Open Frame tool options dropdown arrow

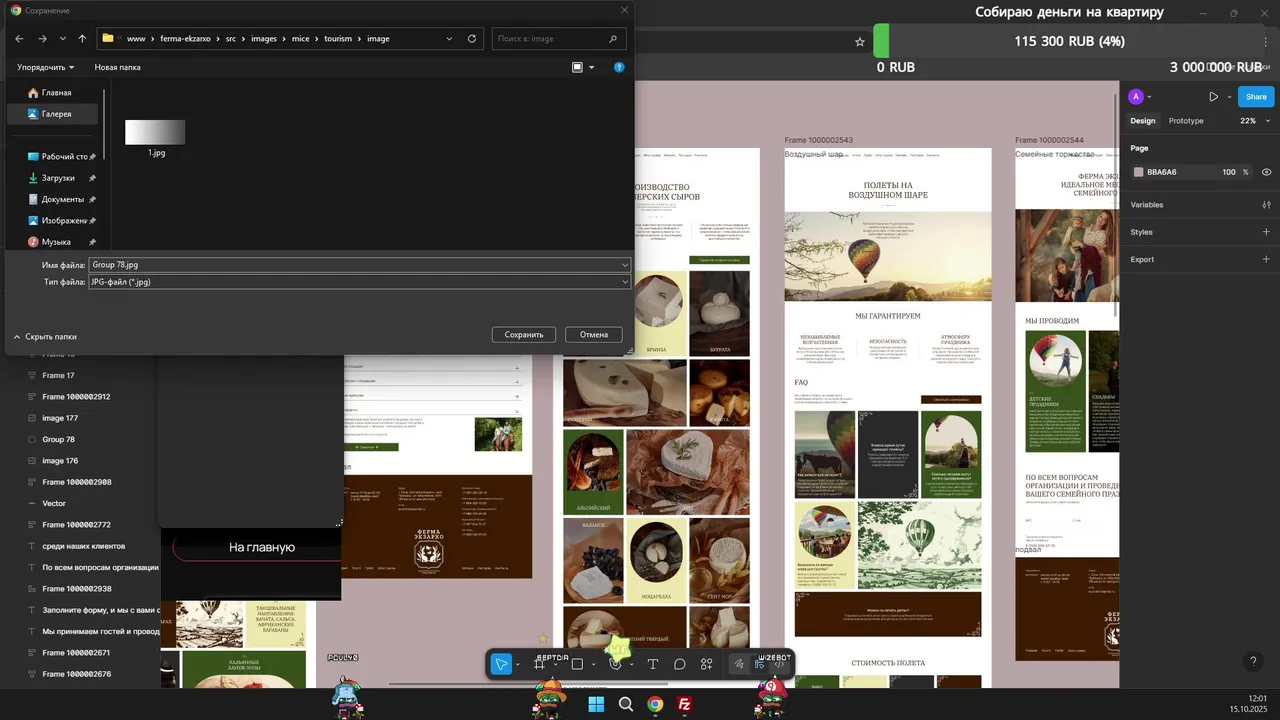(x=555, y=665)
